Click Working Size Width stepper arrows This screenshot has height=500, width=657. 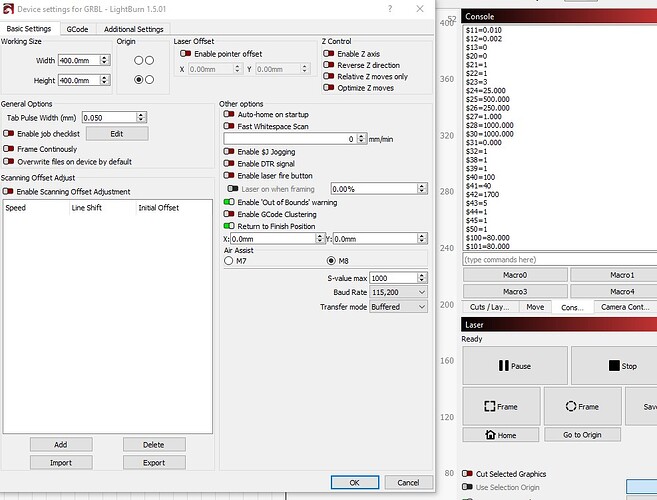click(105, 60)
